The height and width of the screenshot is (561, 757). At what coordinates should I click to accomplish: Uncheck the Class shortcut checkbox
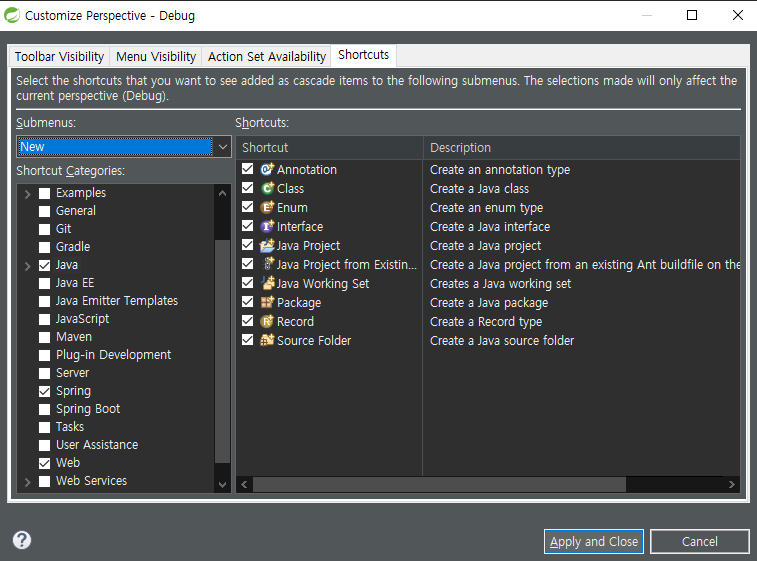[x=248, y=188]
